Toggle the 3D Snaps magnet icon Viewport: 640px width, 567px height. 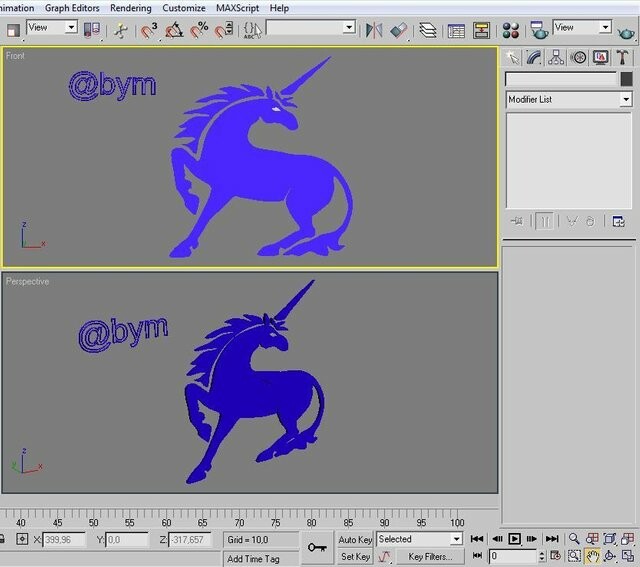pos(149,30)
